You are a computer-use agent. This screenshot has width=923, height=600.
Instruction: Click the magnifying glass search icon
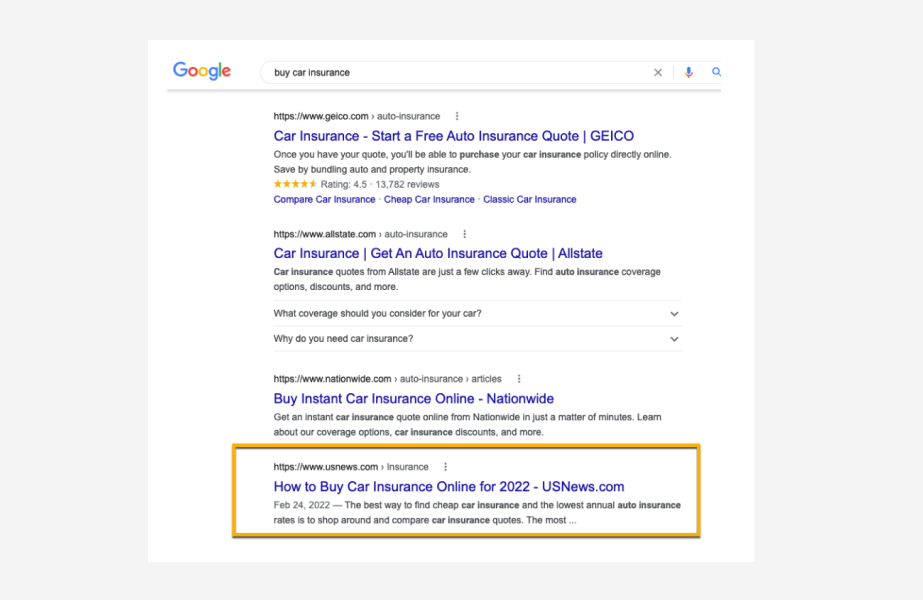[x=716, y=72]
